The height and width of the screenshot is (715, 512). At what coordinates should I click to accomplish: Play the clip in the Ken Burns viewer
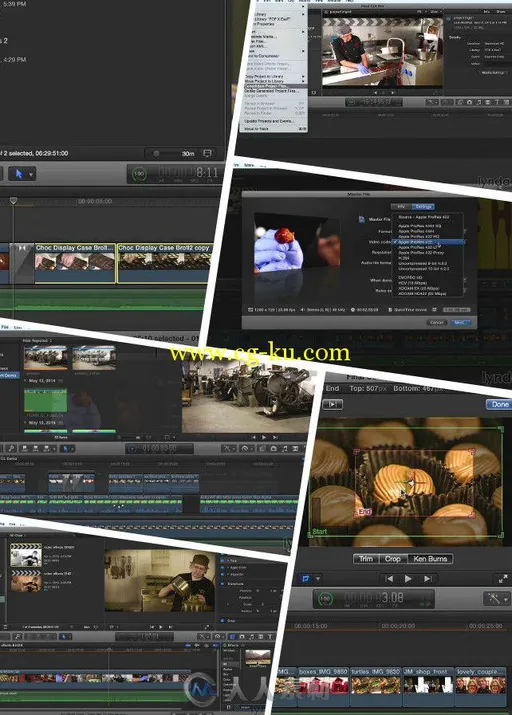408,579
